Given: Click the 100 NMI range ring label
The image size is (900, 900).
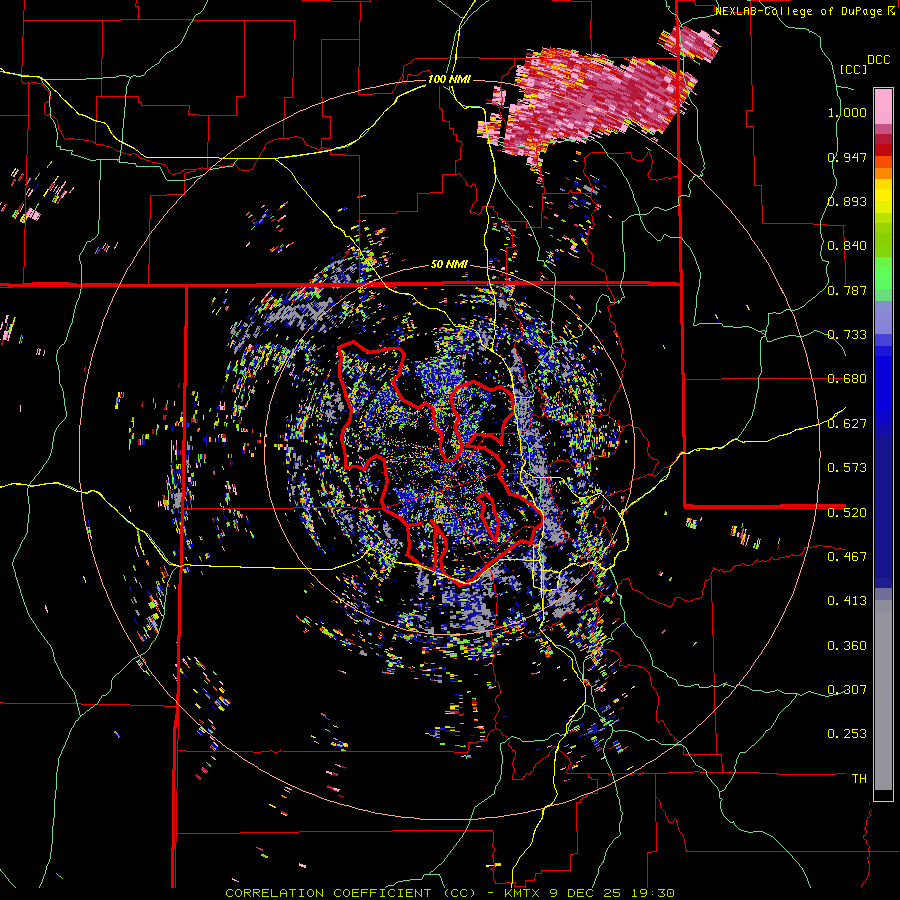Looking at the screenshot, I should click(x=449, y=79).
